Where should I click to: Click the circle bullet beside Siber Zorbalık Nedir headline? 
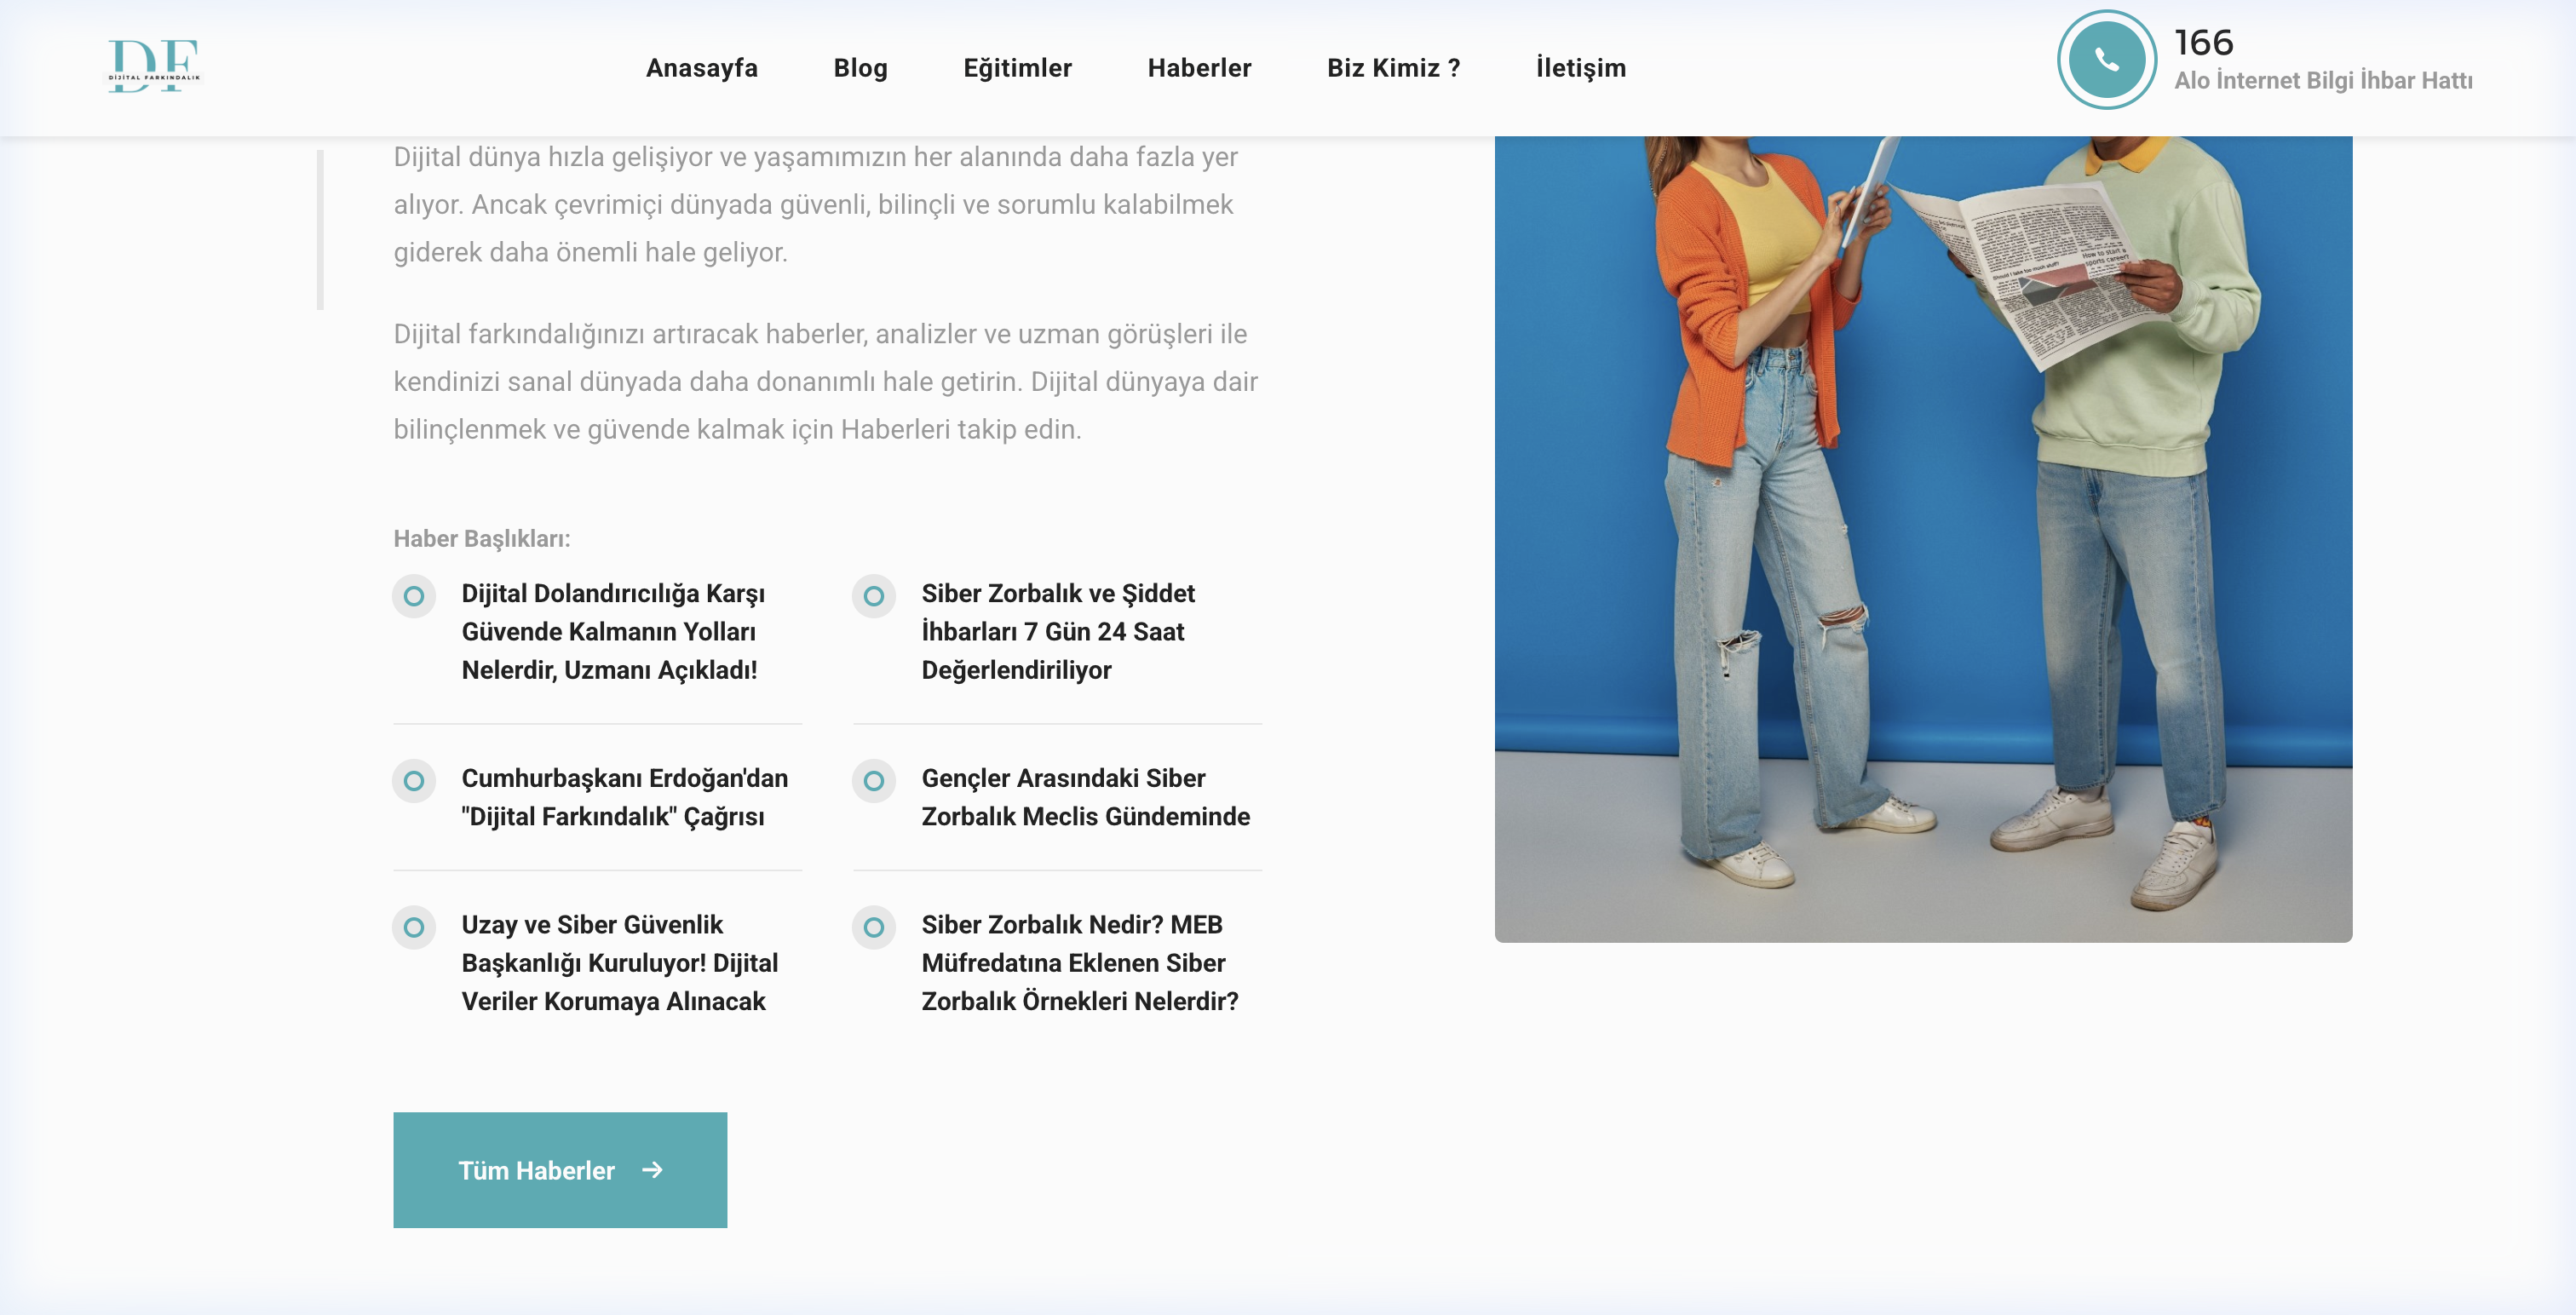pyautogui.click(x=874, y=928)
